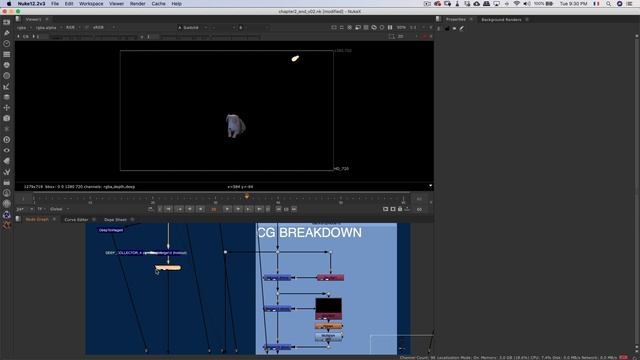Open the Global frame range dropdown
This screenshot has width=640, height=360.
pos(60,209)
